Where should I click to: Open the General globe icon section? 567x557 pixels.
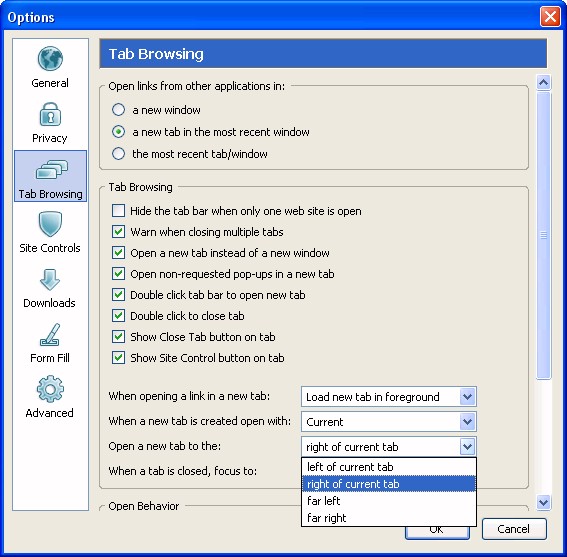[x=50, y=59]
